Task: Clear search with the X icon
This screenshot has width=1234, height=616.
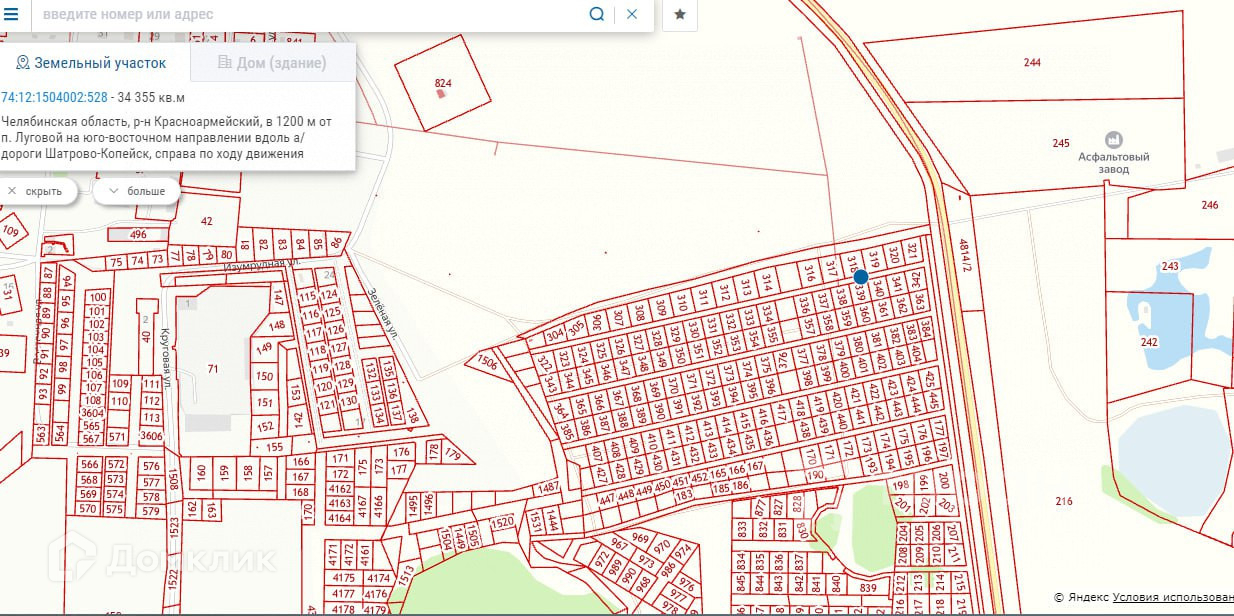Action: click(632, 14)
